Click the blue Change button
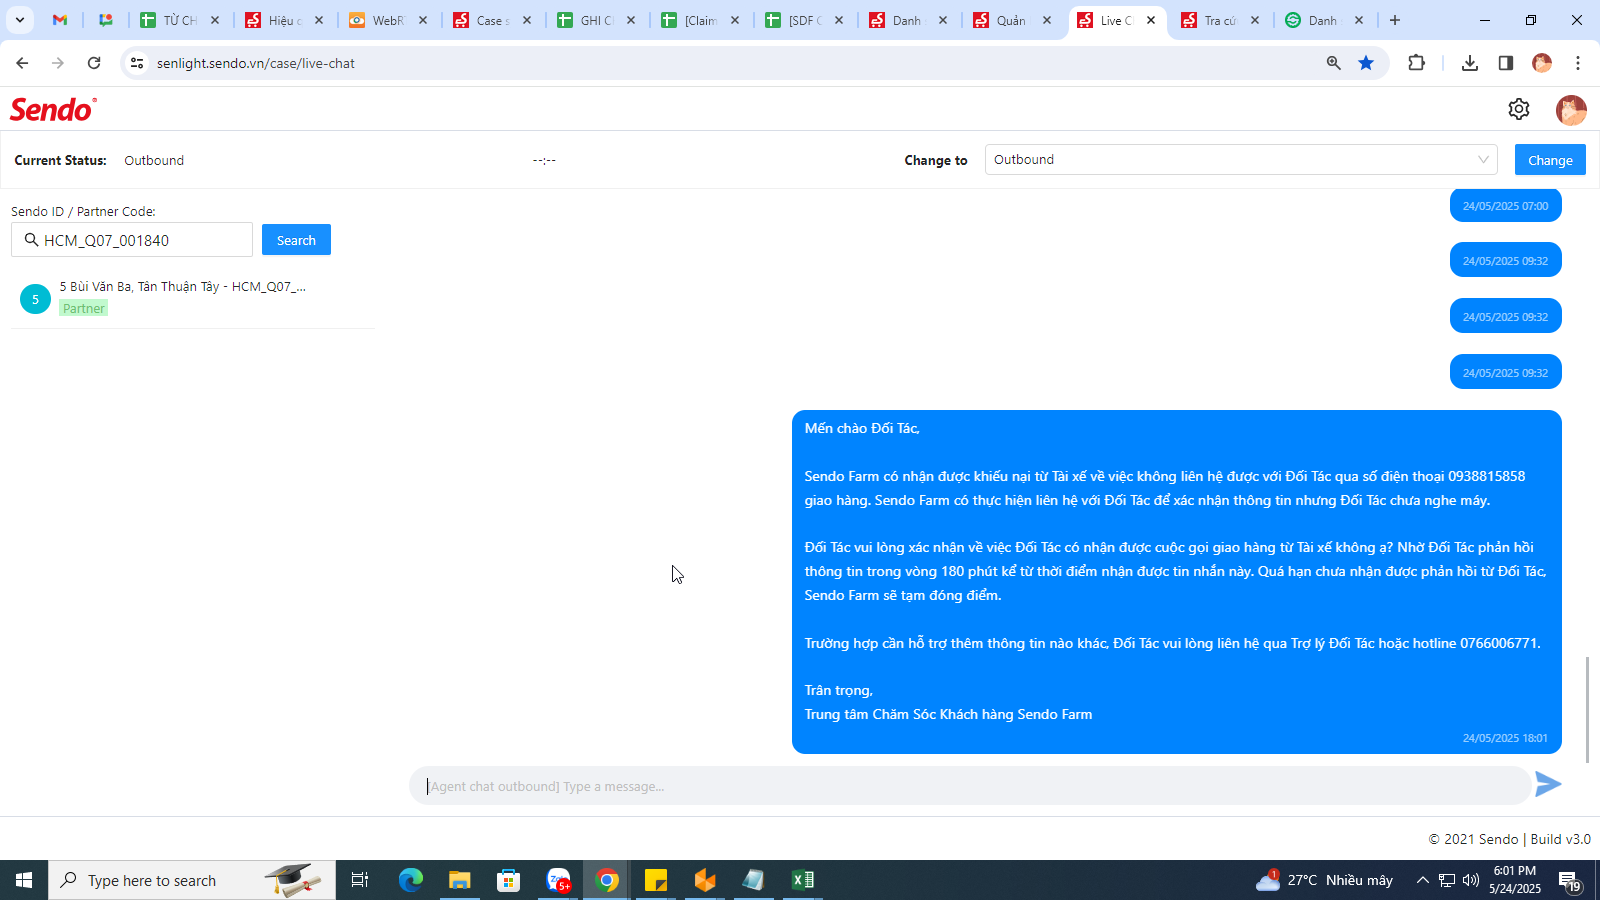The height and width of the screenshot is (900, 1600). tap(1550, 160)
